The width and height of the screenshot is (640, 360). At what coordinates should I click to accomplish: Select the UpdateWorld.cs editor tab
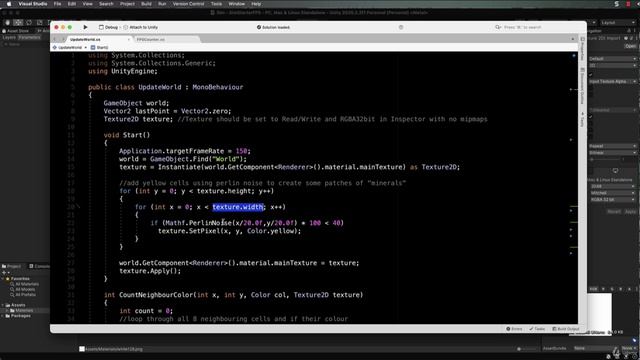85,40
